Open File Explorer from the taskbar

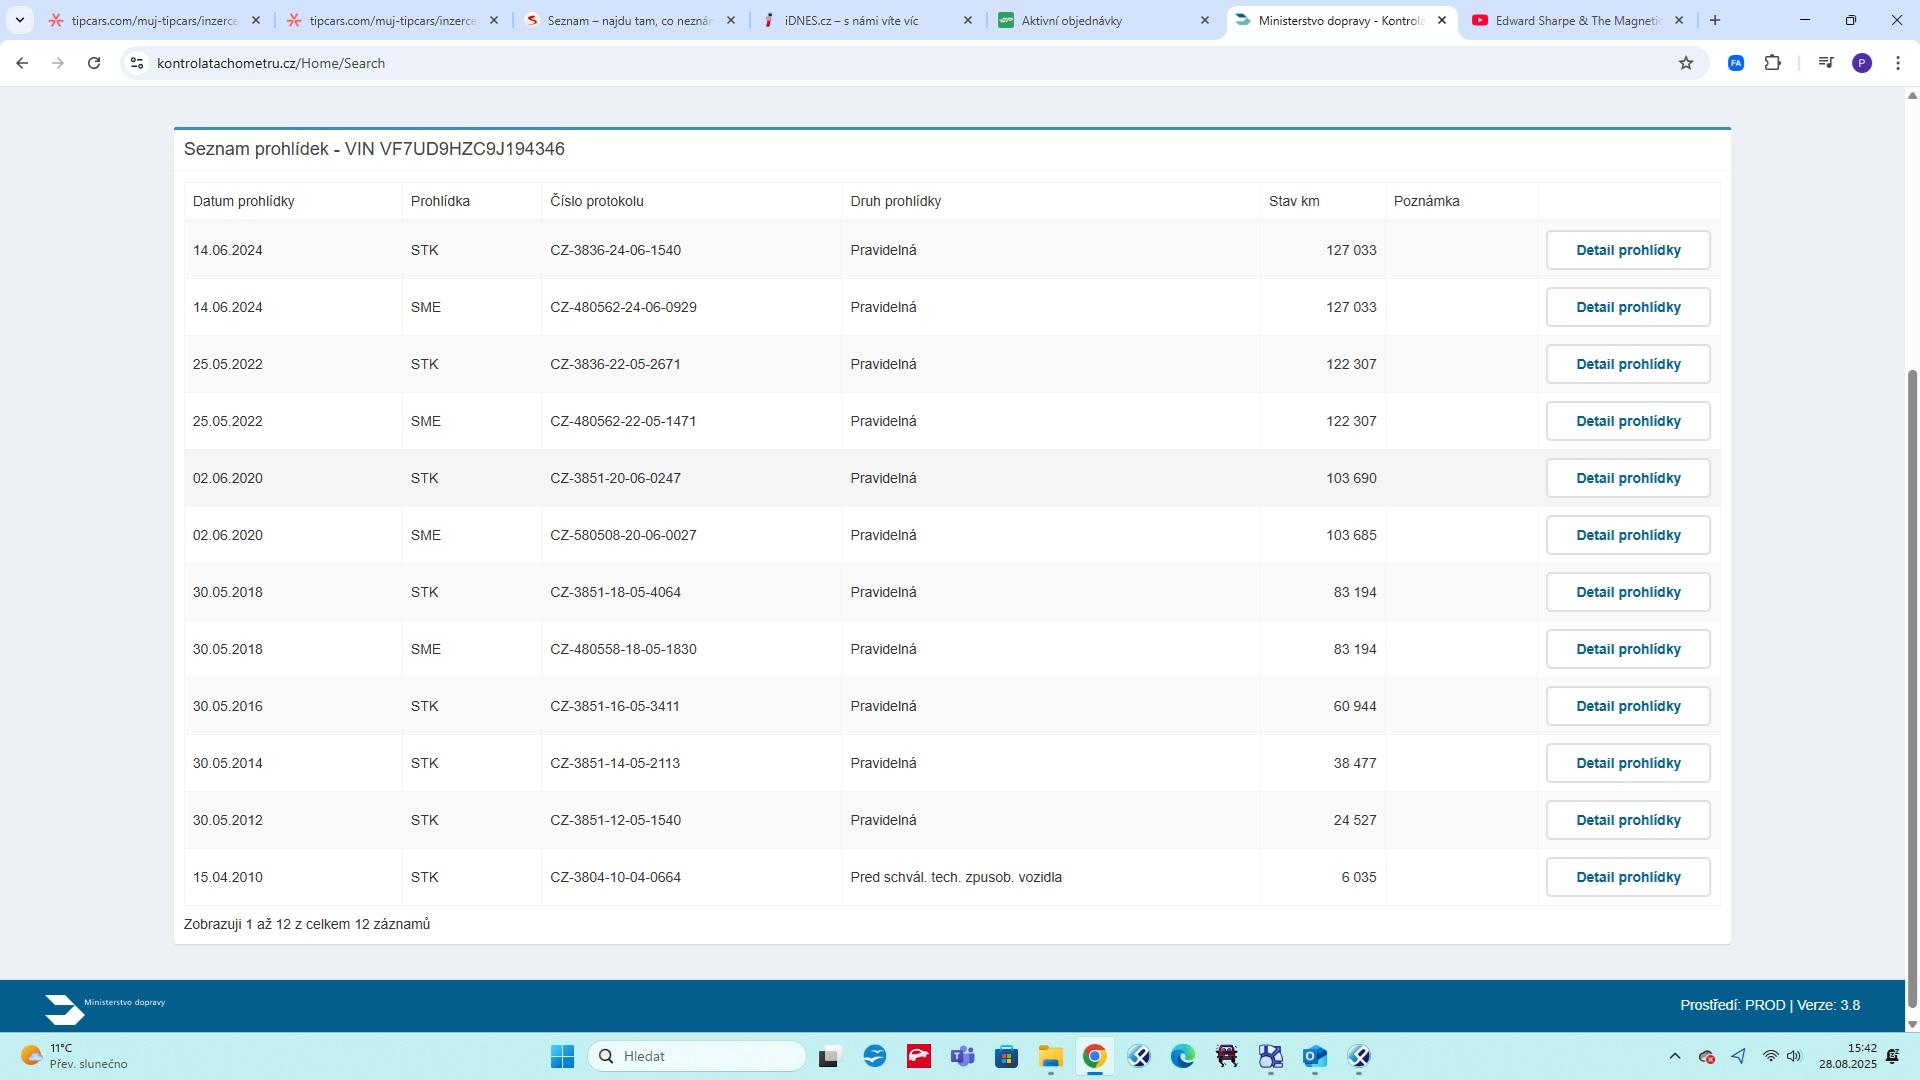coord(1050,1056)
